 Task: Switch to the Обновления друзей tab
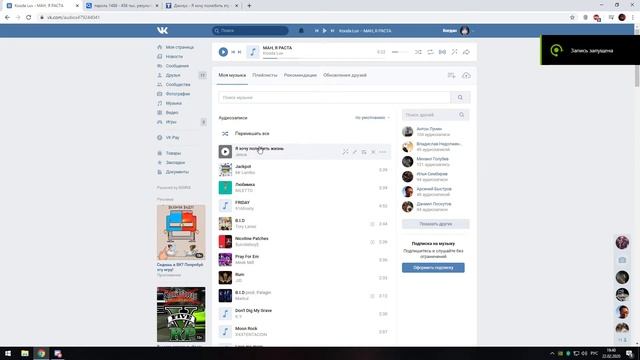tap(345, 76)
